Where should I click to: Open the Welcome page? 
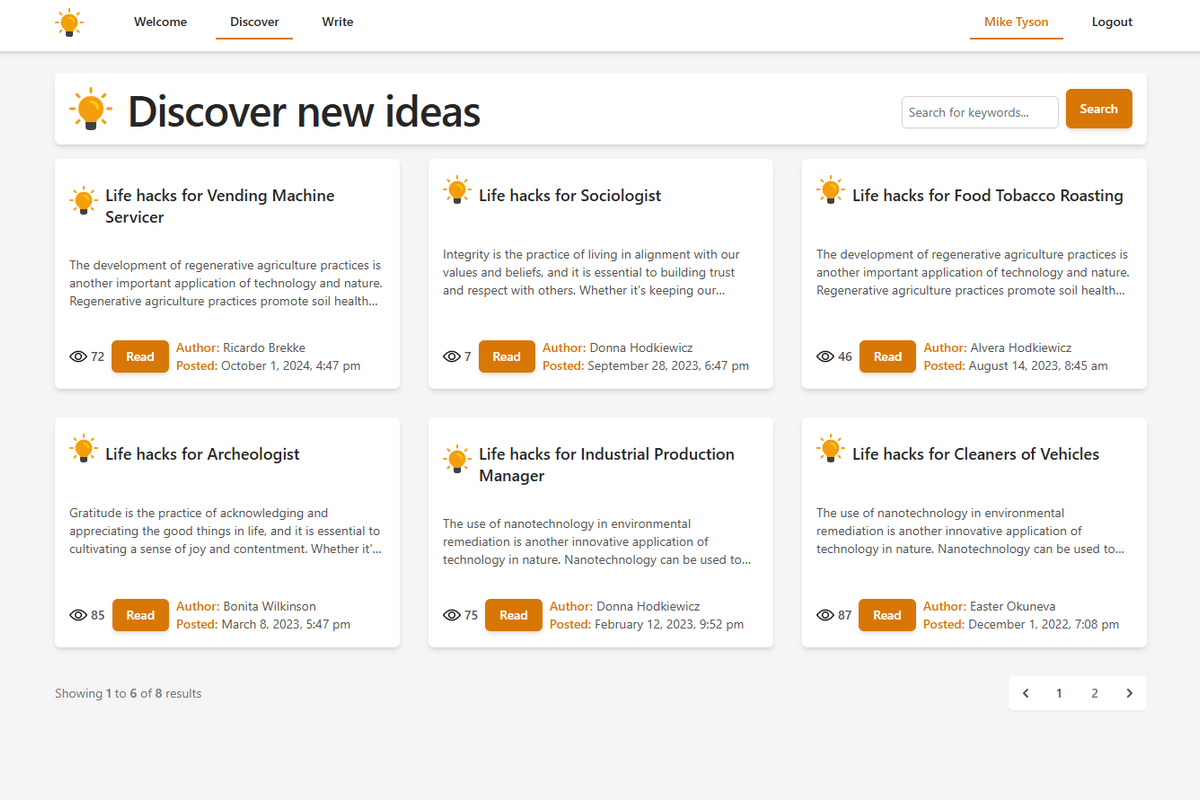point(160,22)
